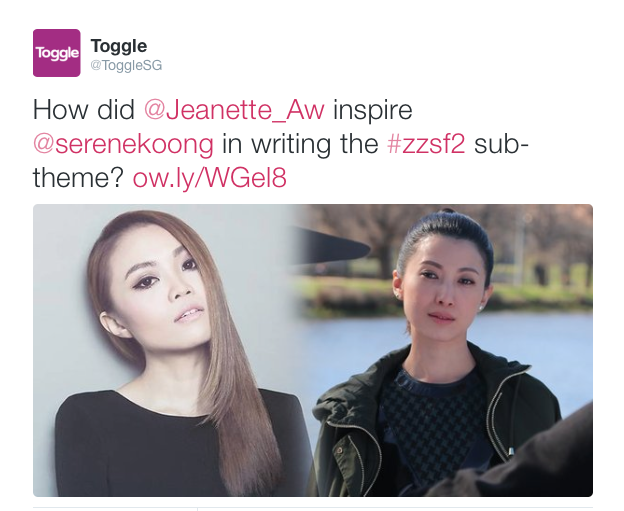
Task: Click the bold Toggle account name
Action: (119, 46)
